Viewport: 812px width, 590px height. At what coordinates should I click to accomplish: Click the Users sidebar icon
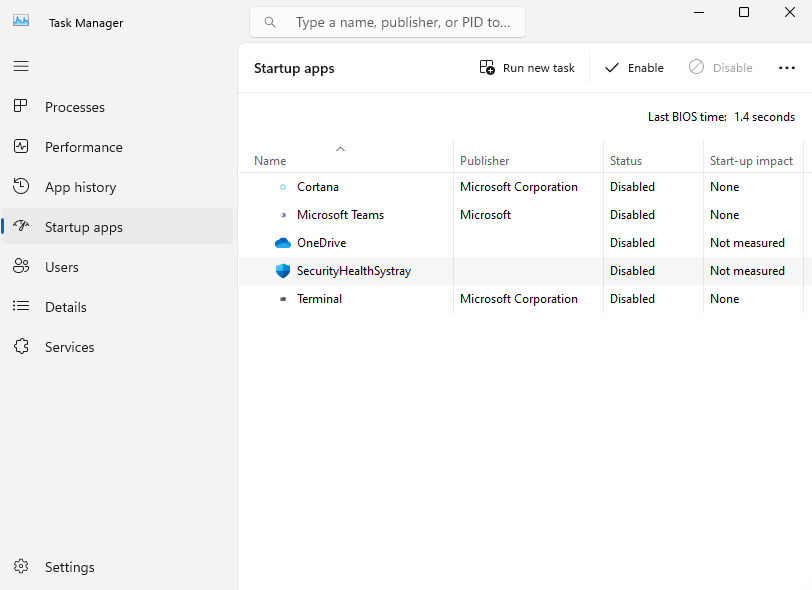tap(21, 267)
